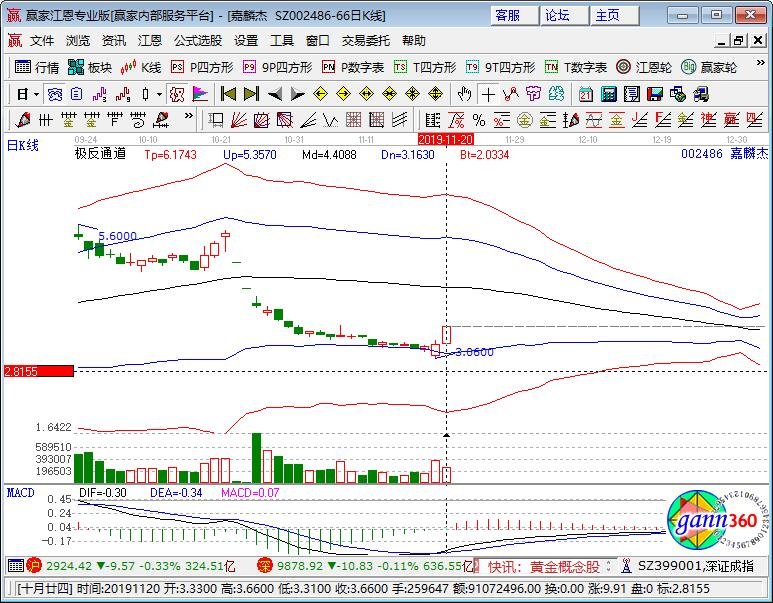Viewport: 773px width, 603px height.
Task: Open the 日 period dropdown arrow
Action: (x=36, y=94)
